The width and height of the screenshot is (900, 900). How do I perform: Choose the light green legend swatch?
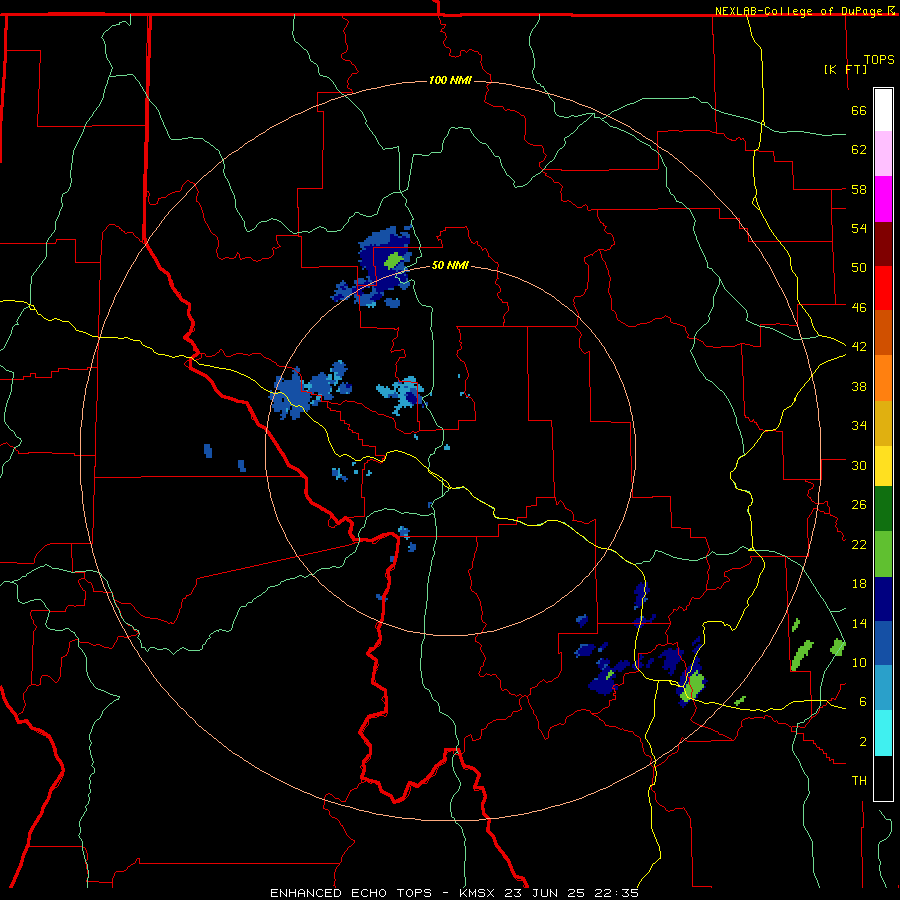[883, 554]
